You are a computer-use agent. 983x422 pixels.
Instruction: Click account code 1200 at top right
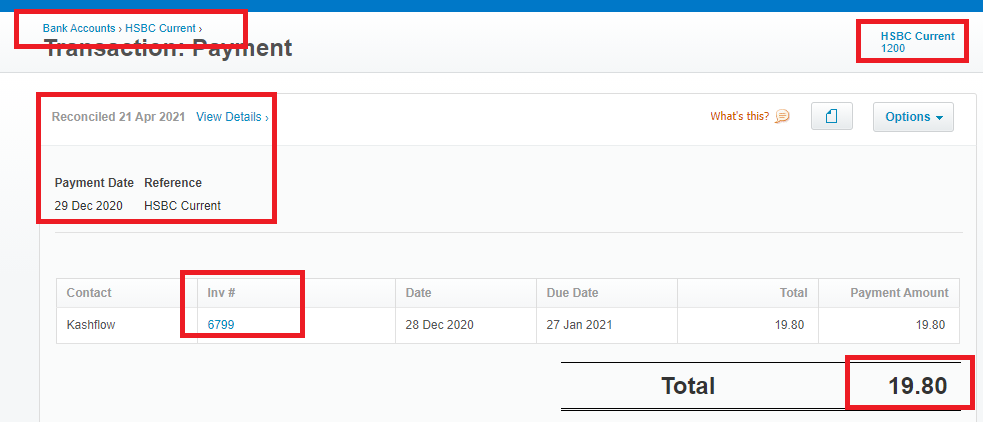pyautogui.click(x=893, y=48)
